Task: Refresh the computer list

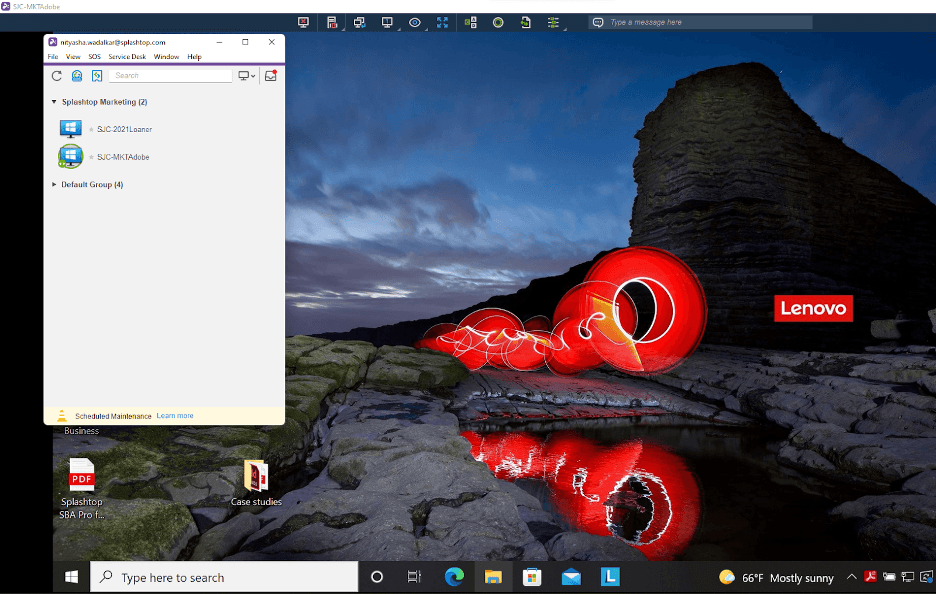Action: click(x=56, y=75)
